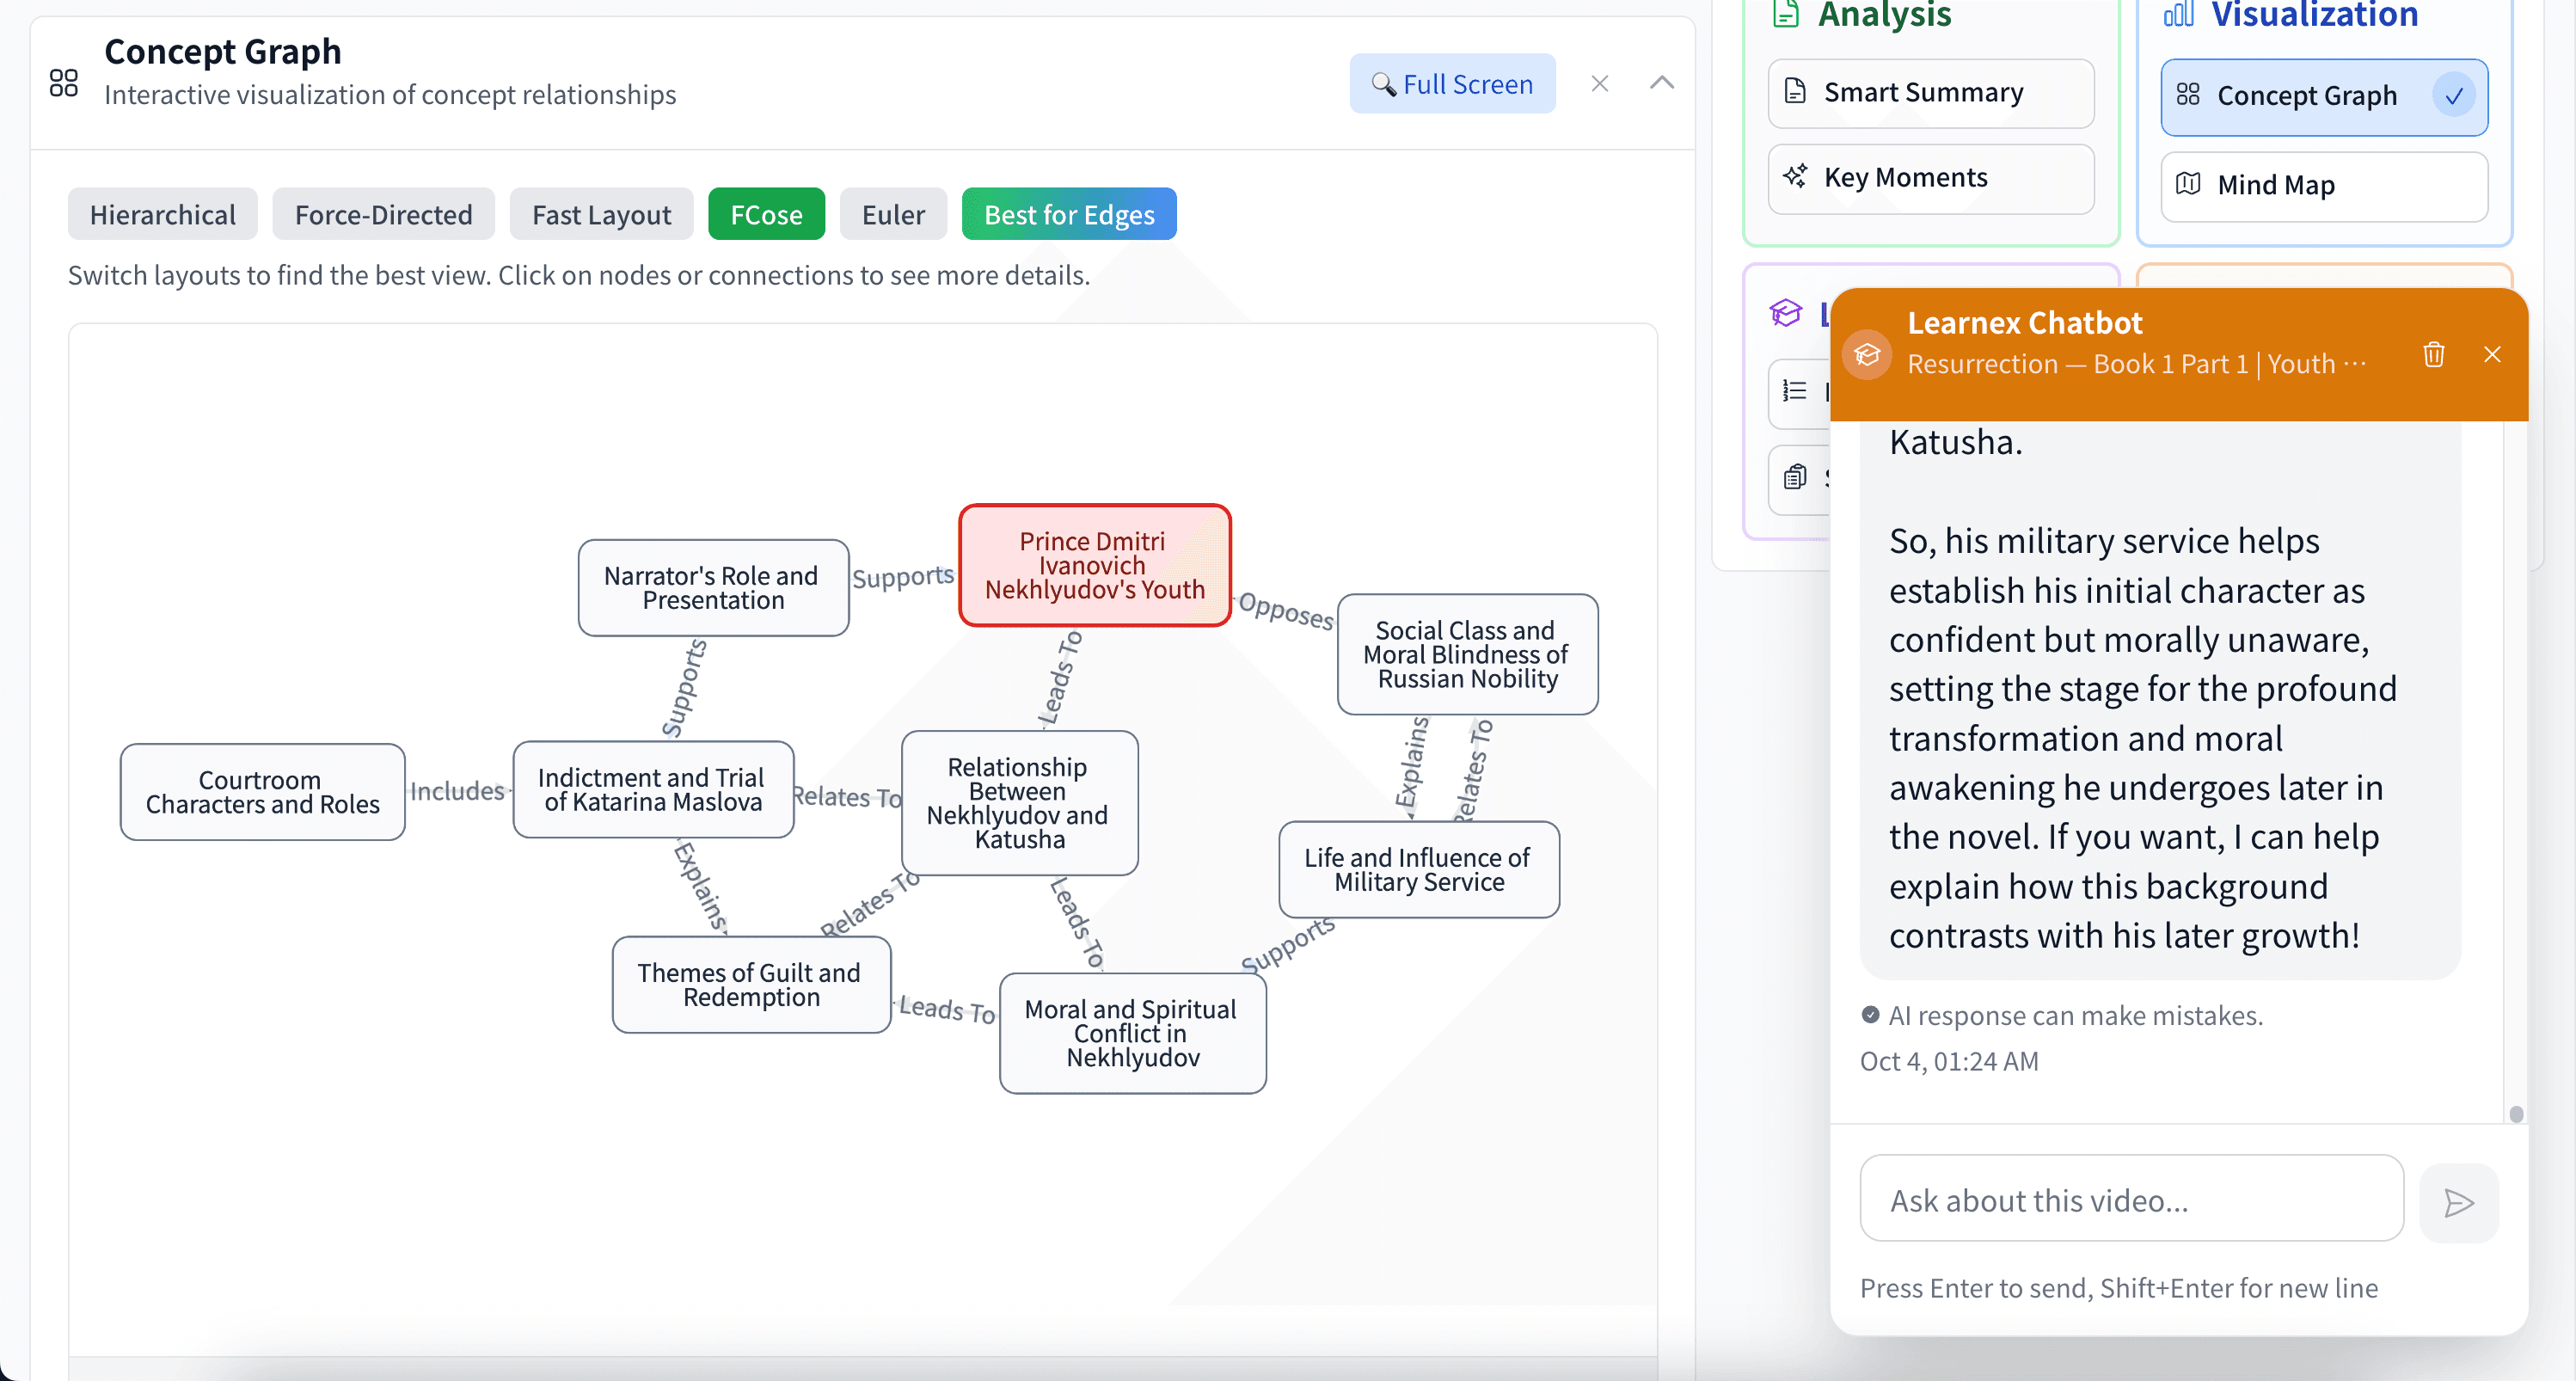Enable the Best for Edges toggle
The image size is (2576, 1381).
pyautogui.click(x=1068, y=213)
